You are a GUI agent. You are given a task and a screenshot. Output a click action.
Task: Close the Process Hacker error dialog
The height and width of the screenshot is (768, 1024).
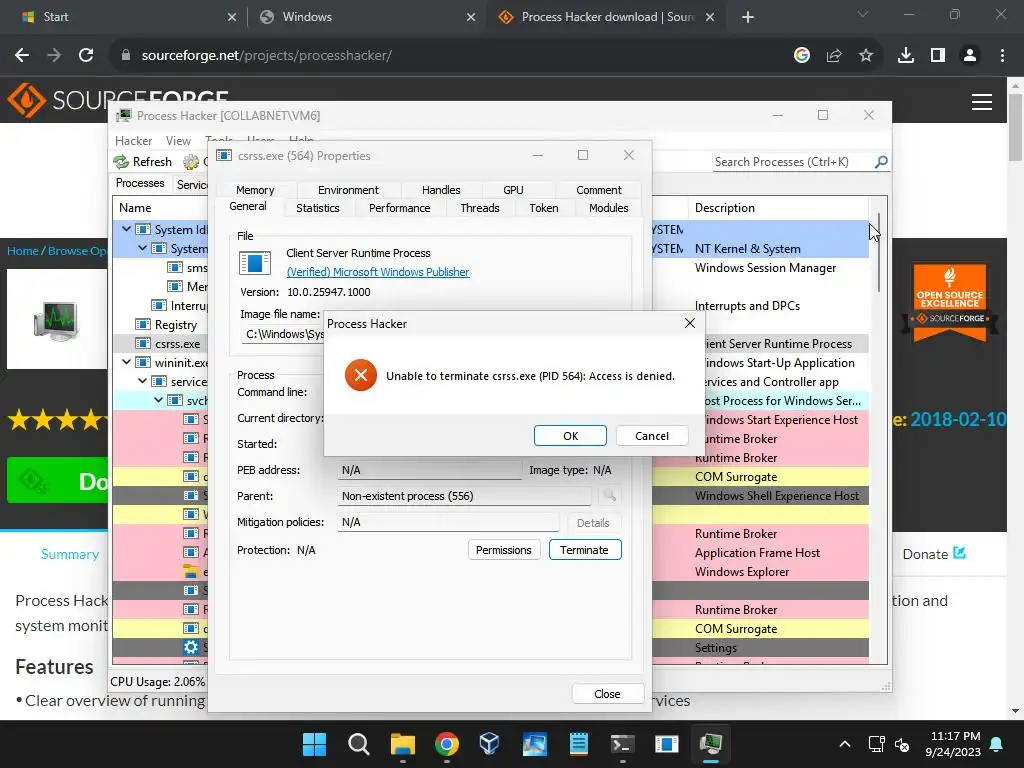(x=690, y=323)
